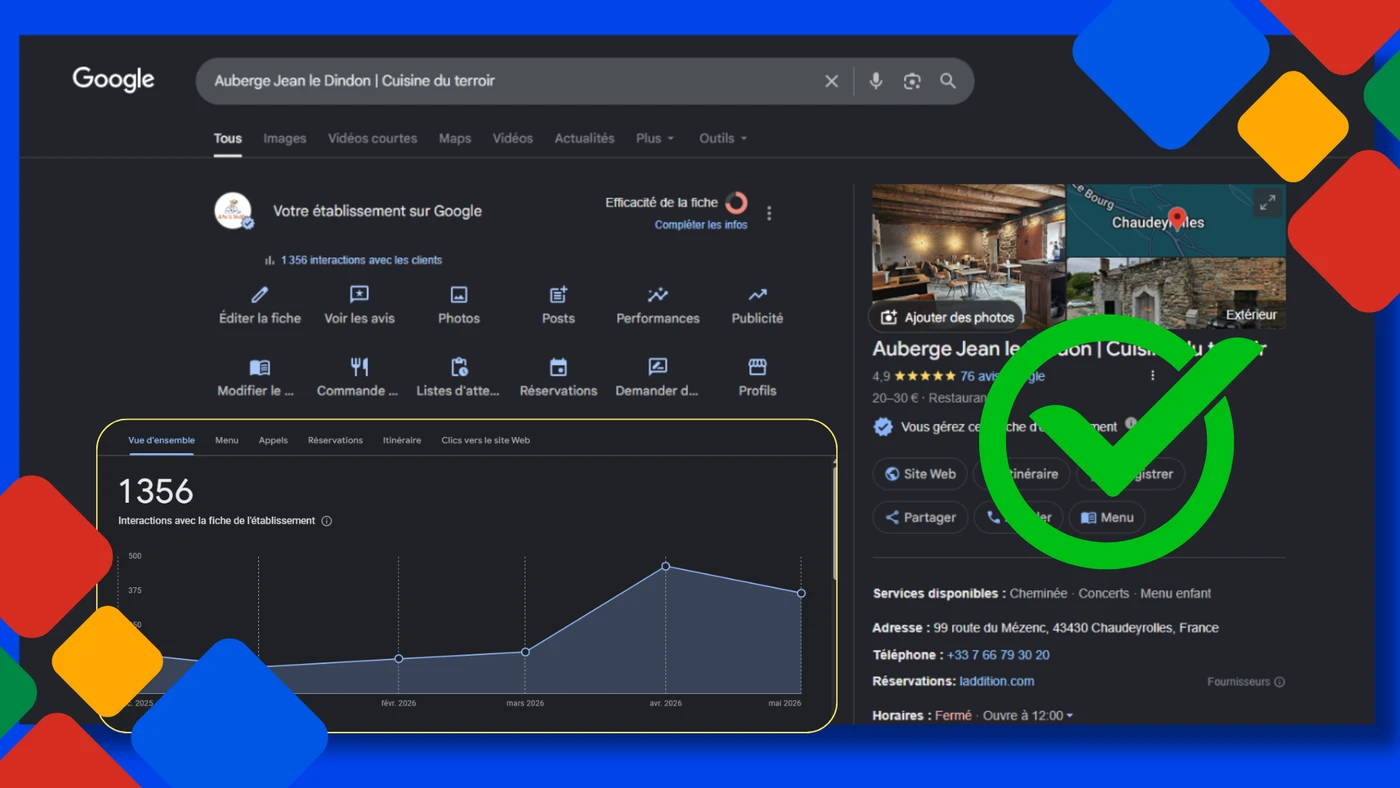Switch to the Vidéos tab

pos(513,138)
